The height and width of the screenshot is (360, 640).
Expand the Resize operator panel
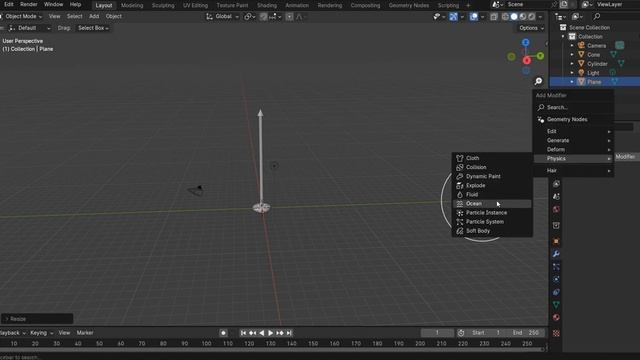37,319
